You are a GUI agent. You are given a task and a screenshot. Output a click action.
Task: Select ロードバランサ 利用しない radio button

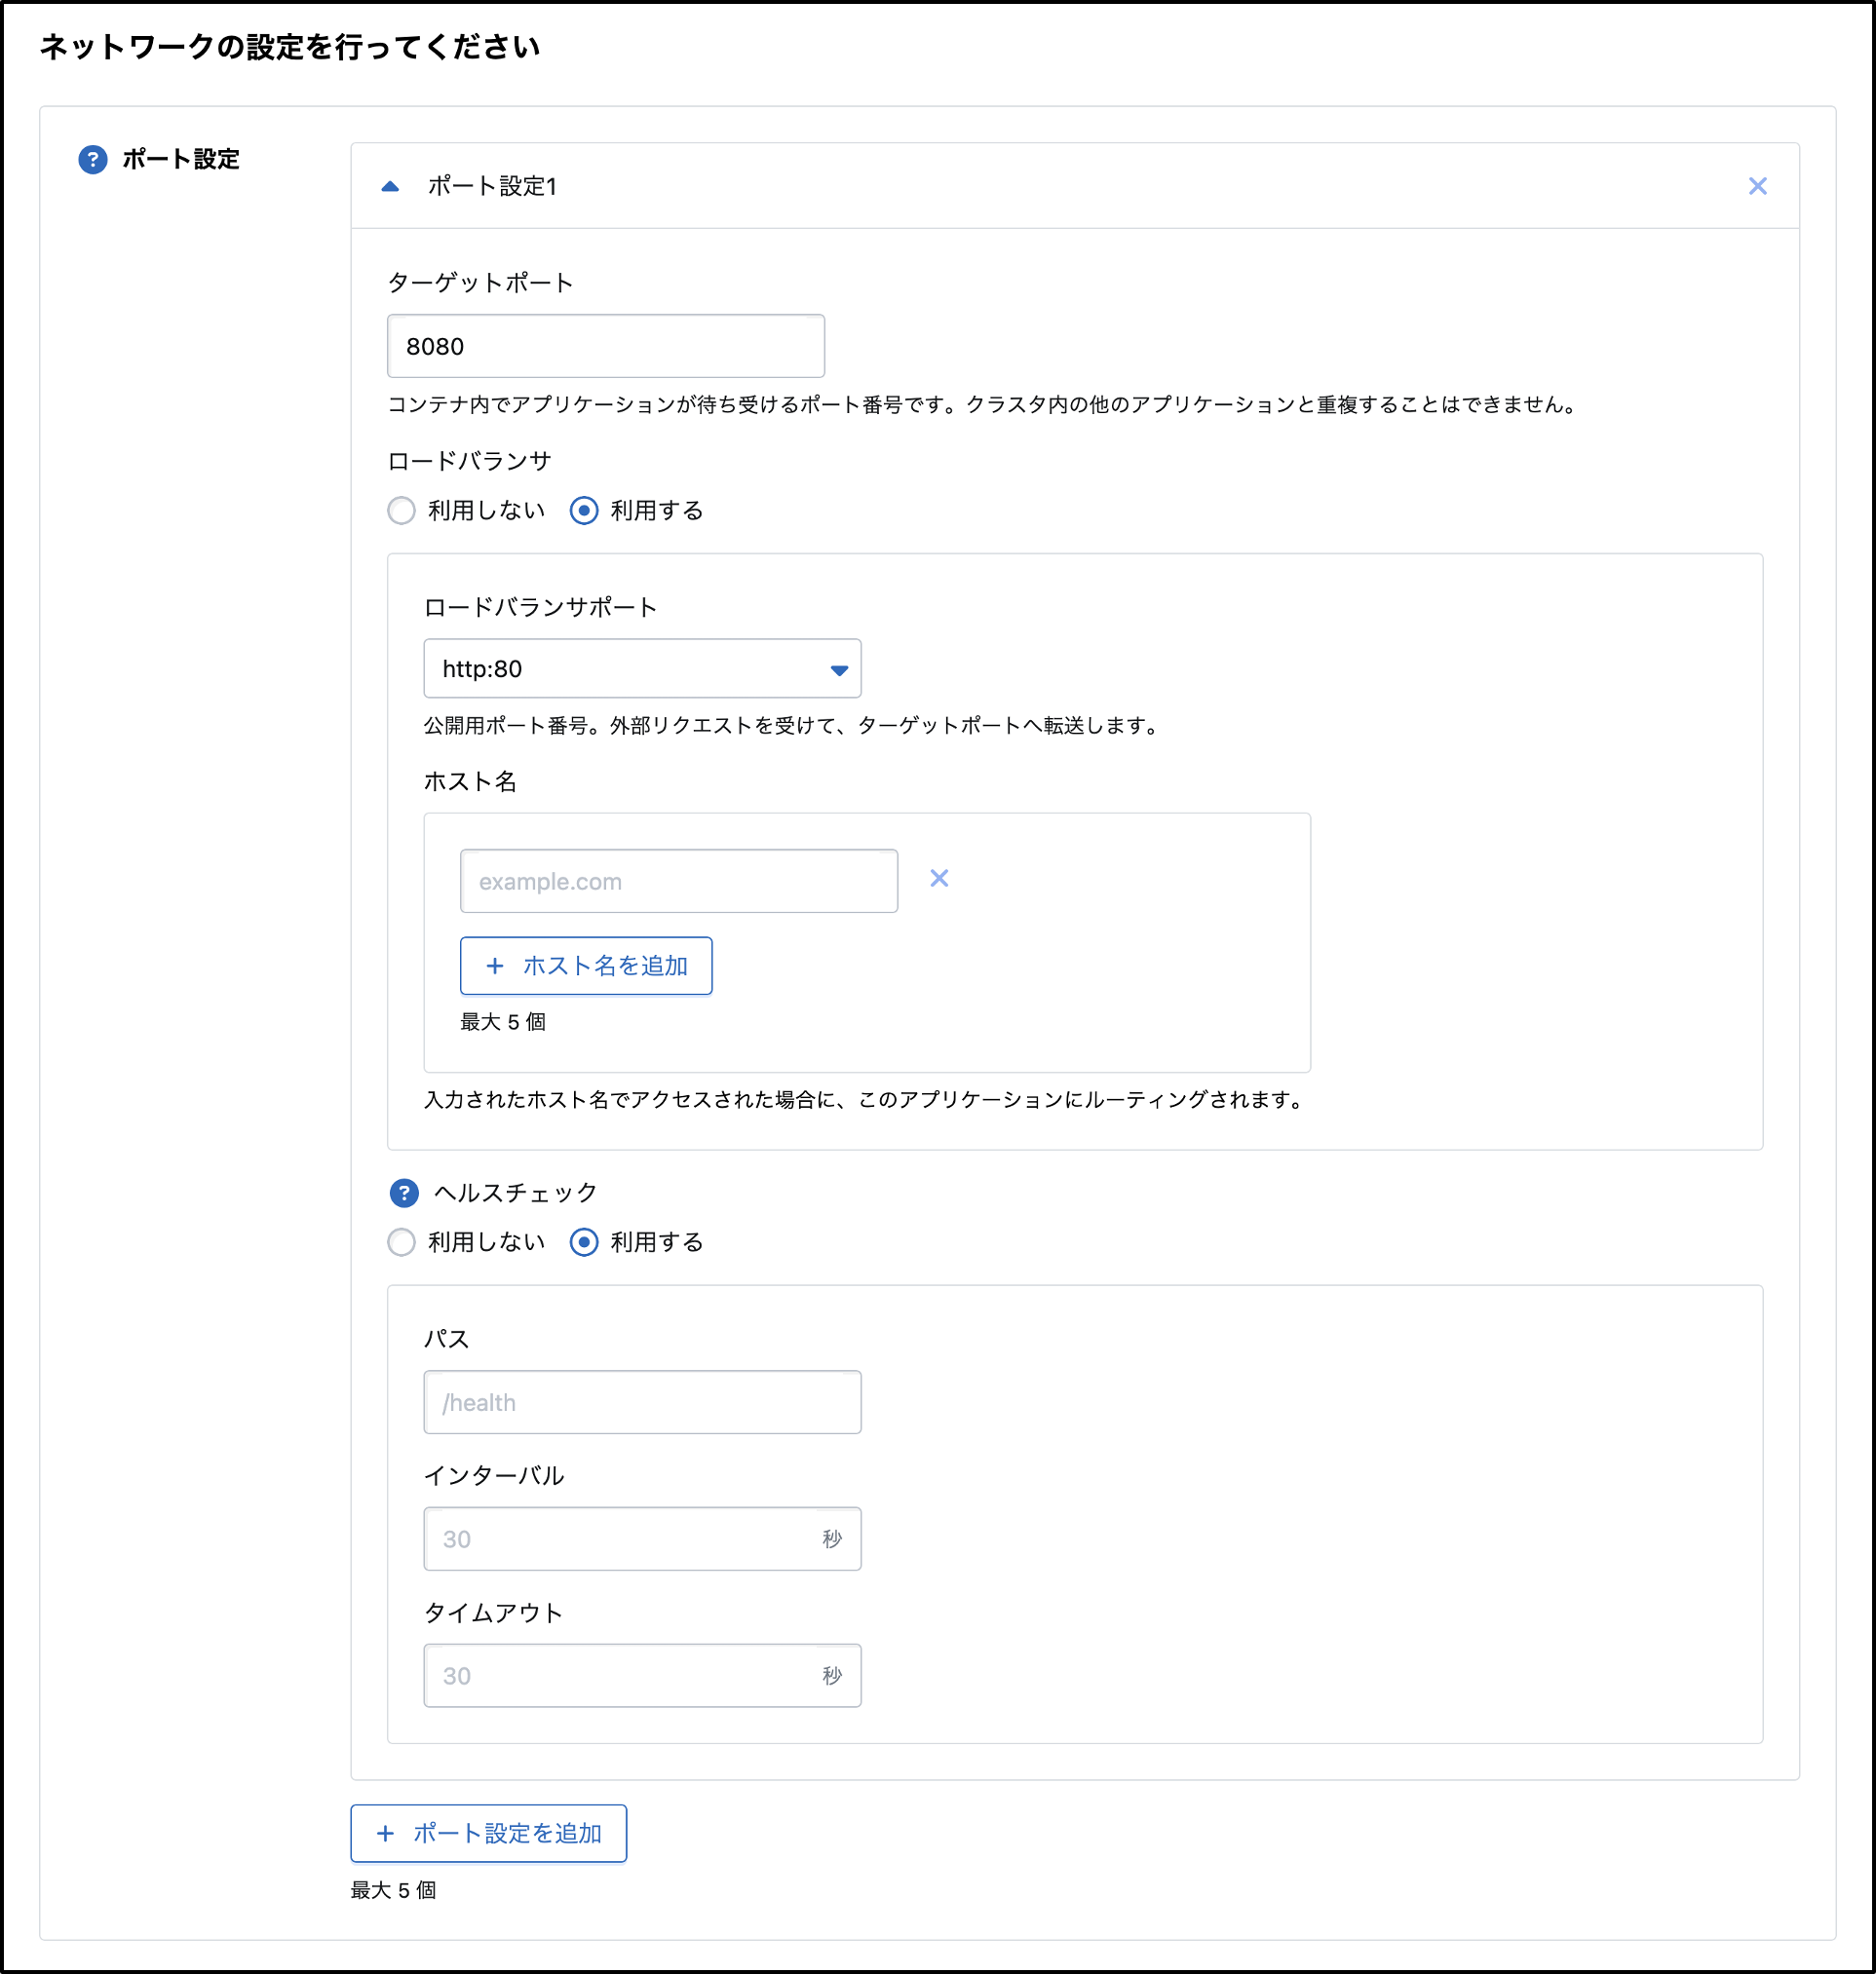coord(402,511)
